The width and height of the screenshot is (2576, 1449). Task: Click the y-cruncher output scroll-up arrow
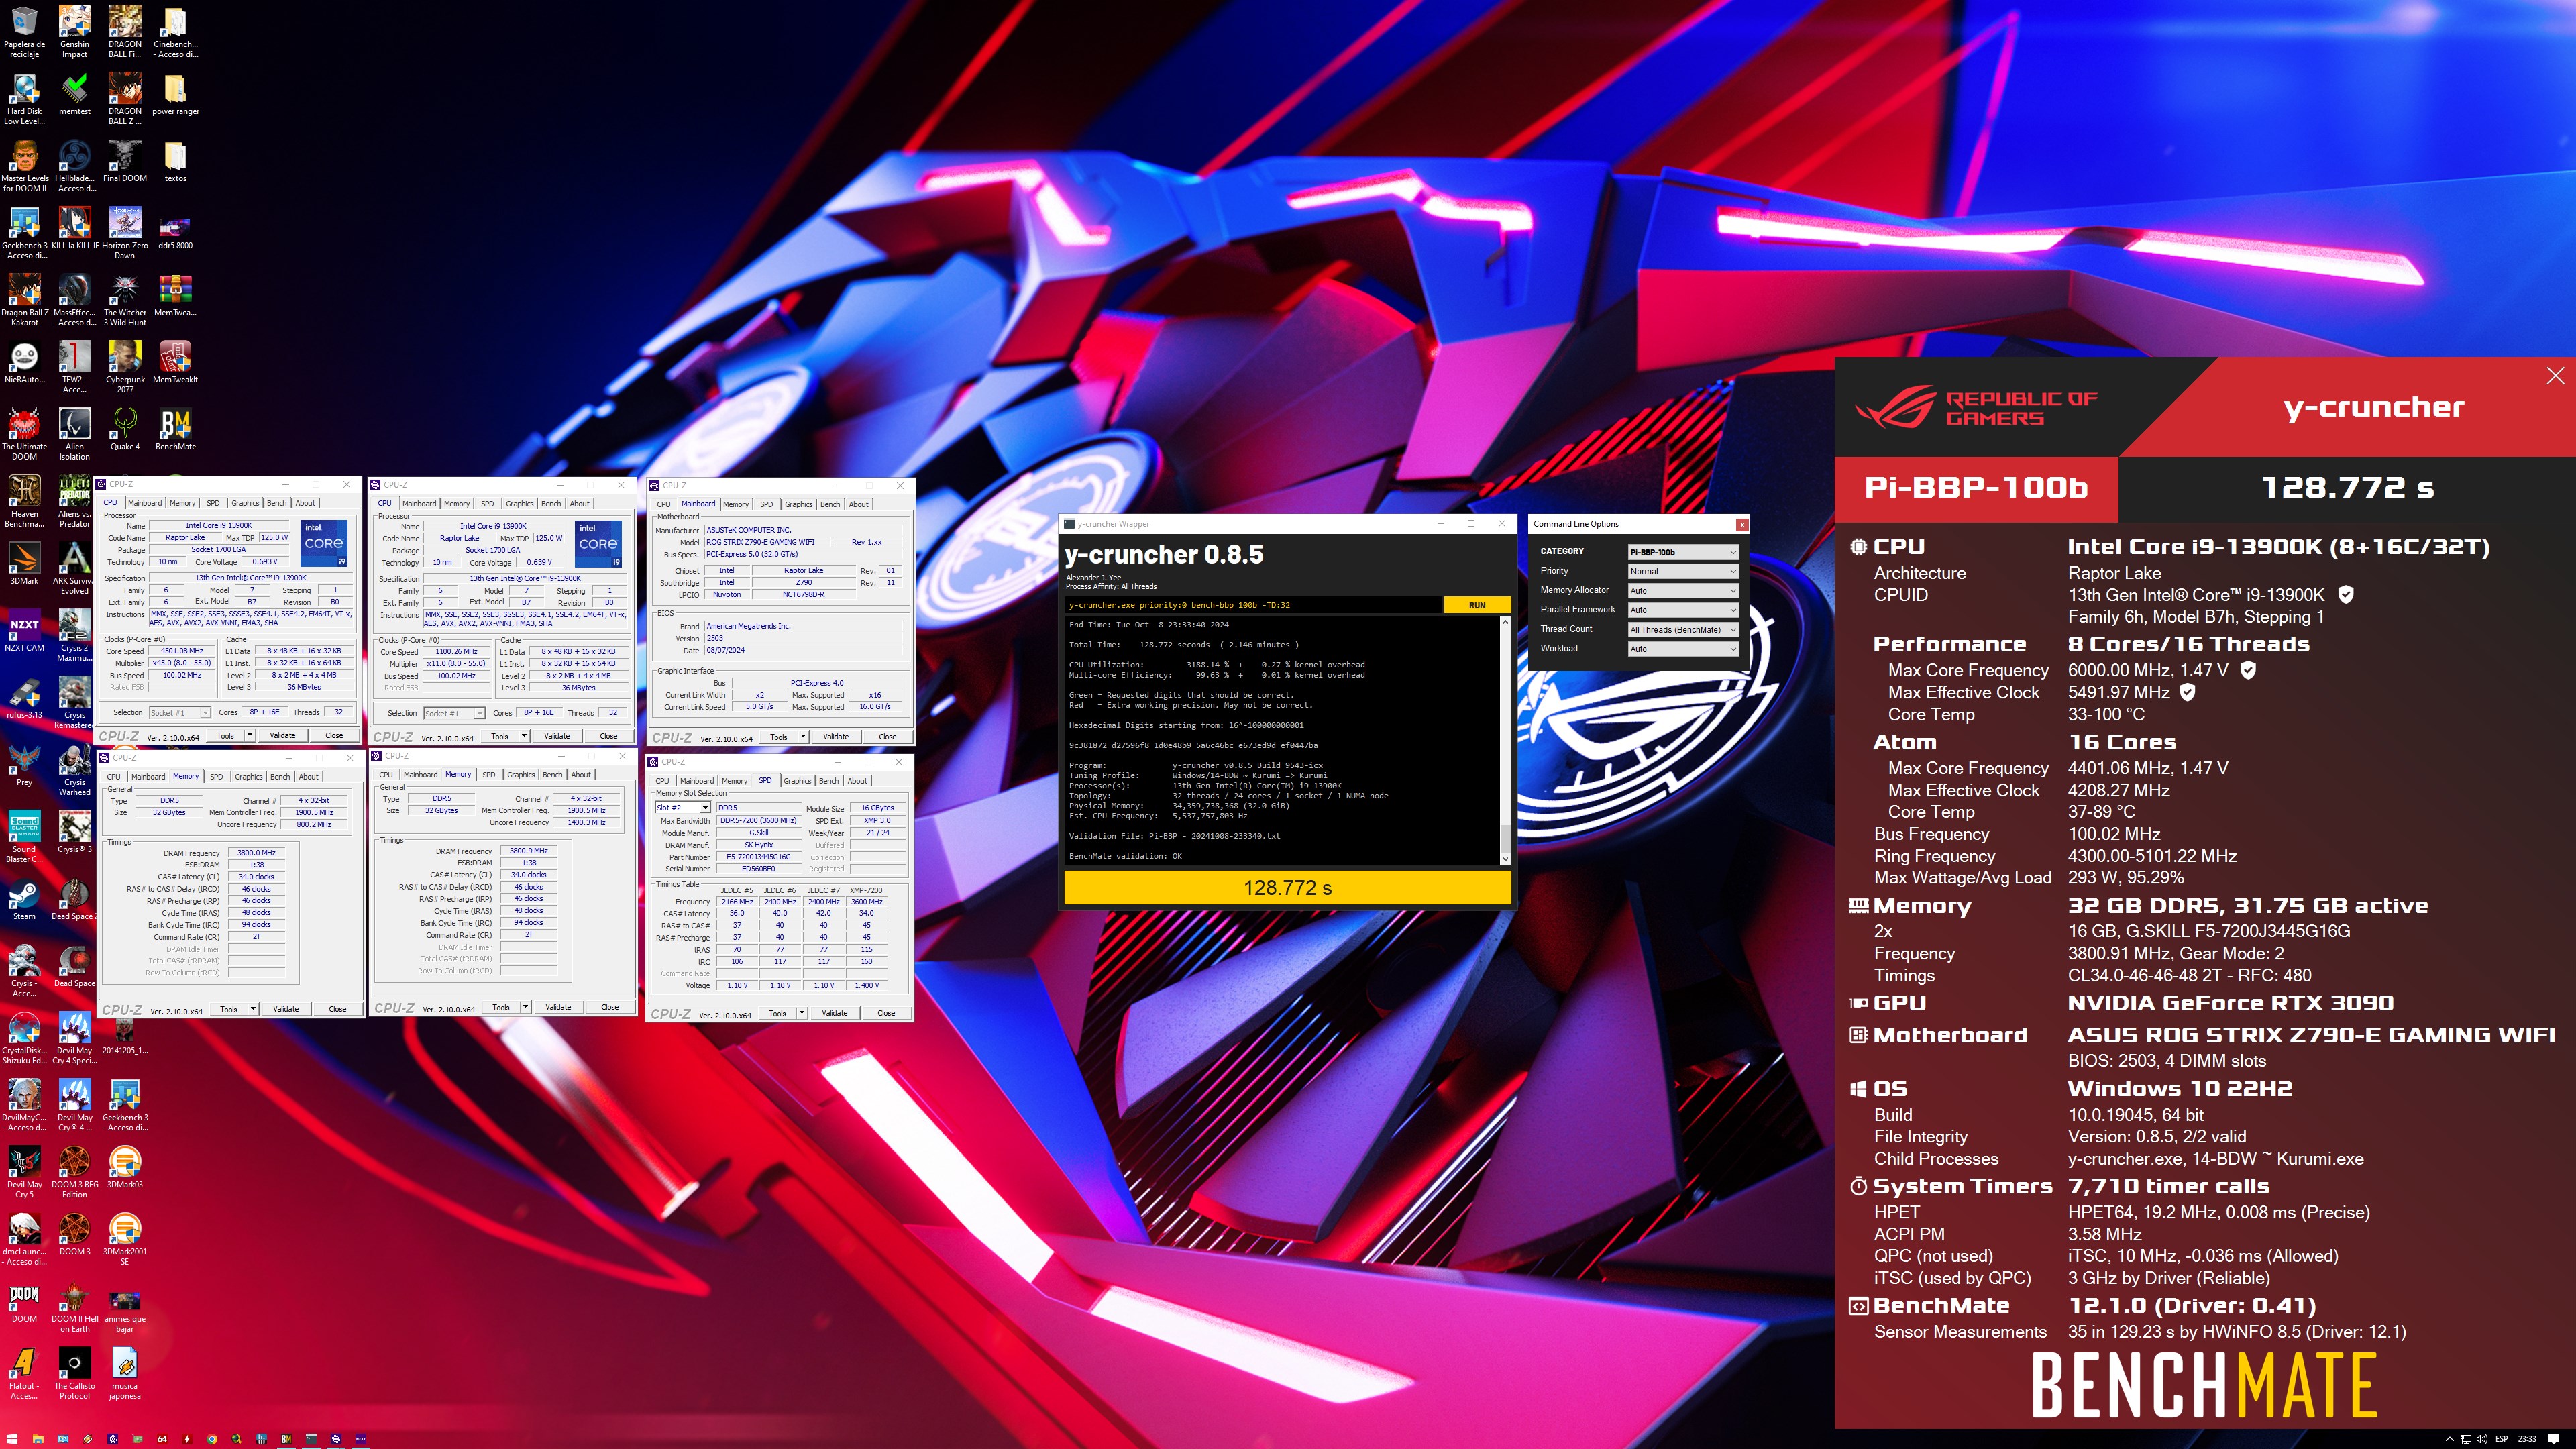(1505, 622)
